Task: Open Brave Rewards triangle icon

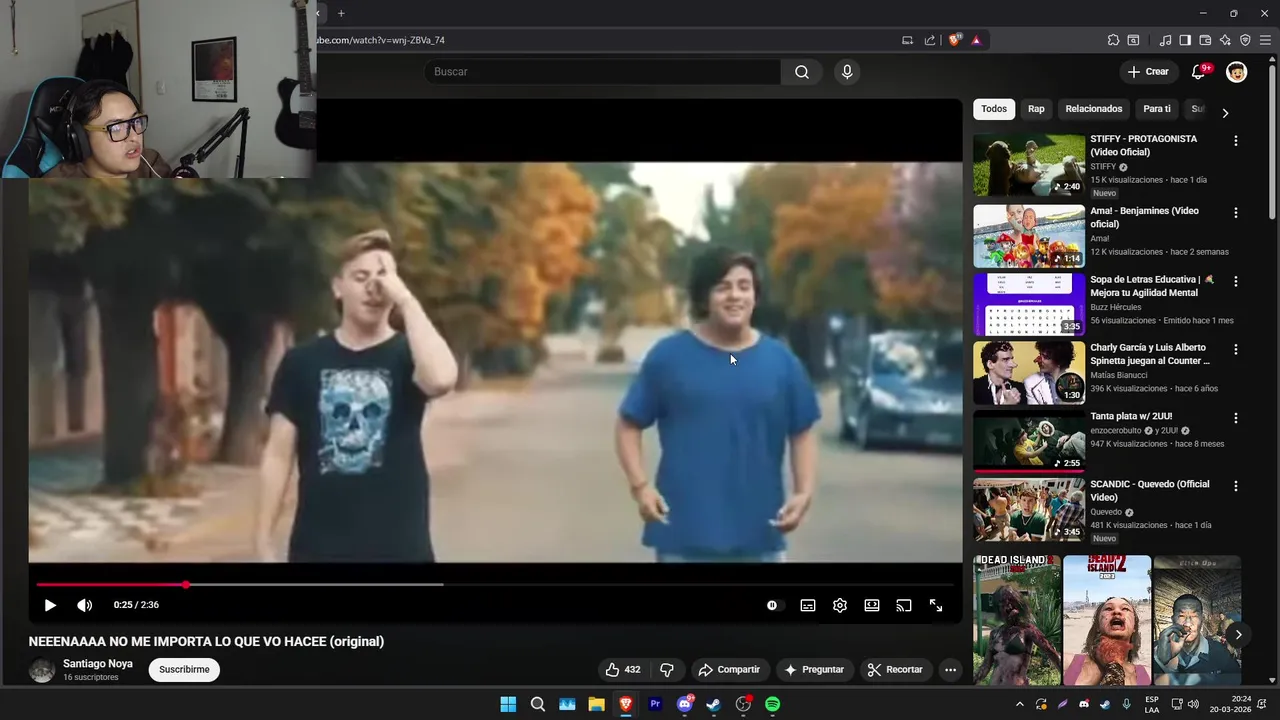Action: [x=976, y=40]
